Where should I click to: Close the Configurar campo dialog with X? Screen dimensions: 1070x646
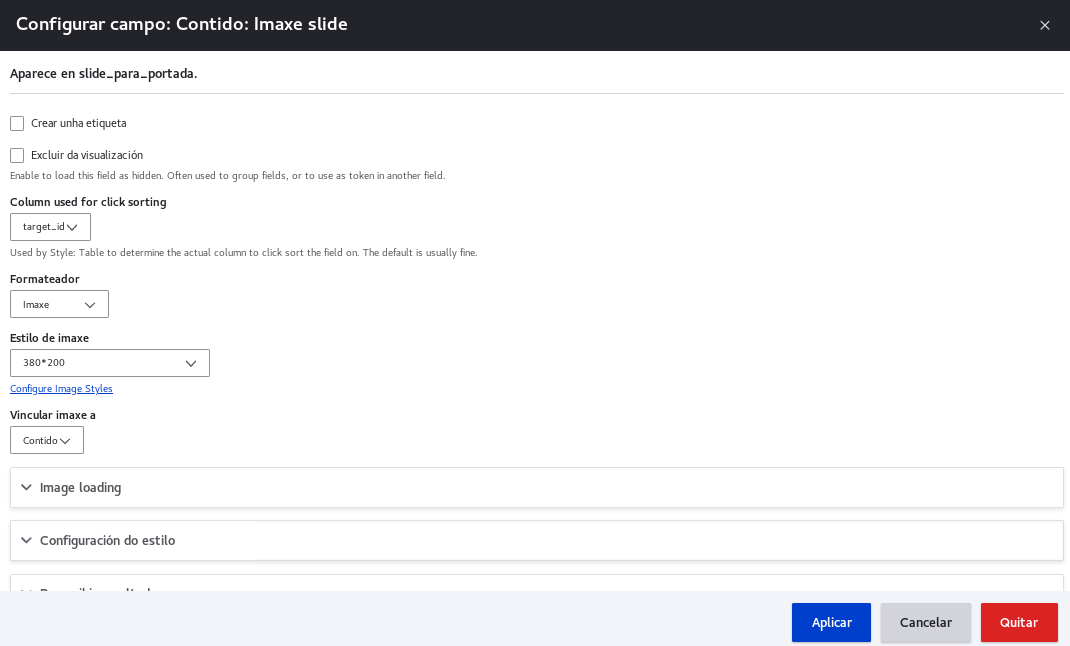(1044, 25)
